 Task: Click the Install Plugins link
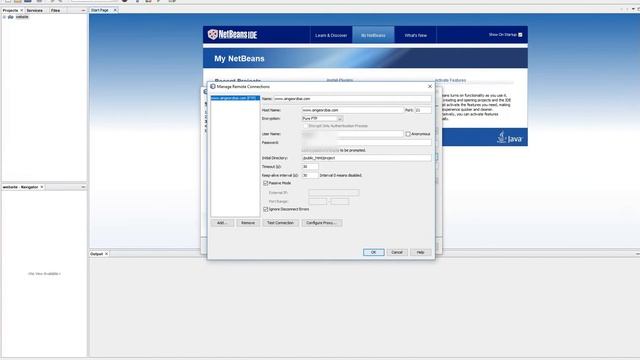click(x=340, y=80)
